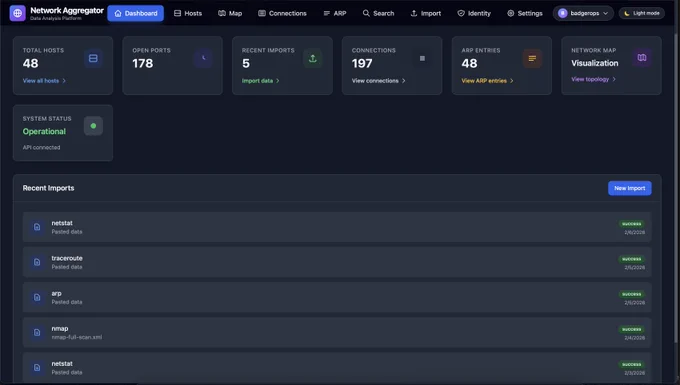680x385 pixels.
Task: Click file icon of traceroute import
Action: tap(37, 262)
